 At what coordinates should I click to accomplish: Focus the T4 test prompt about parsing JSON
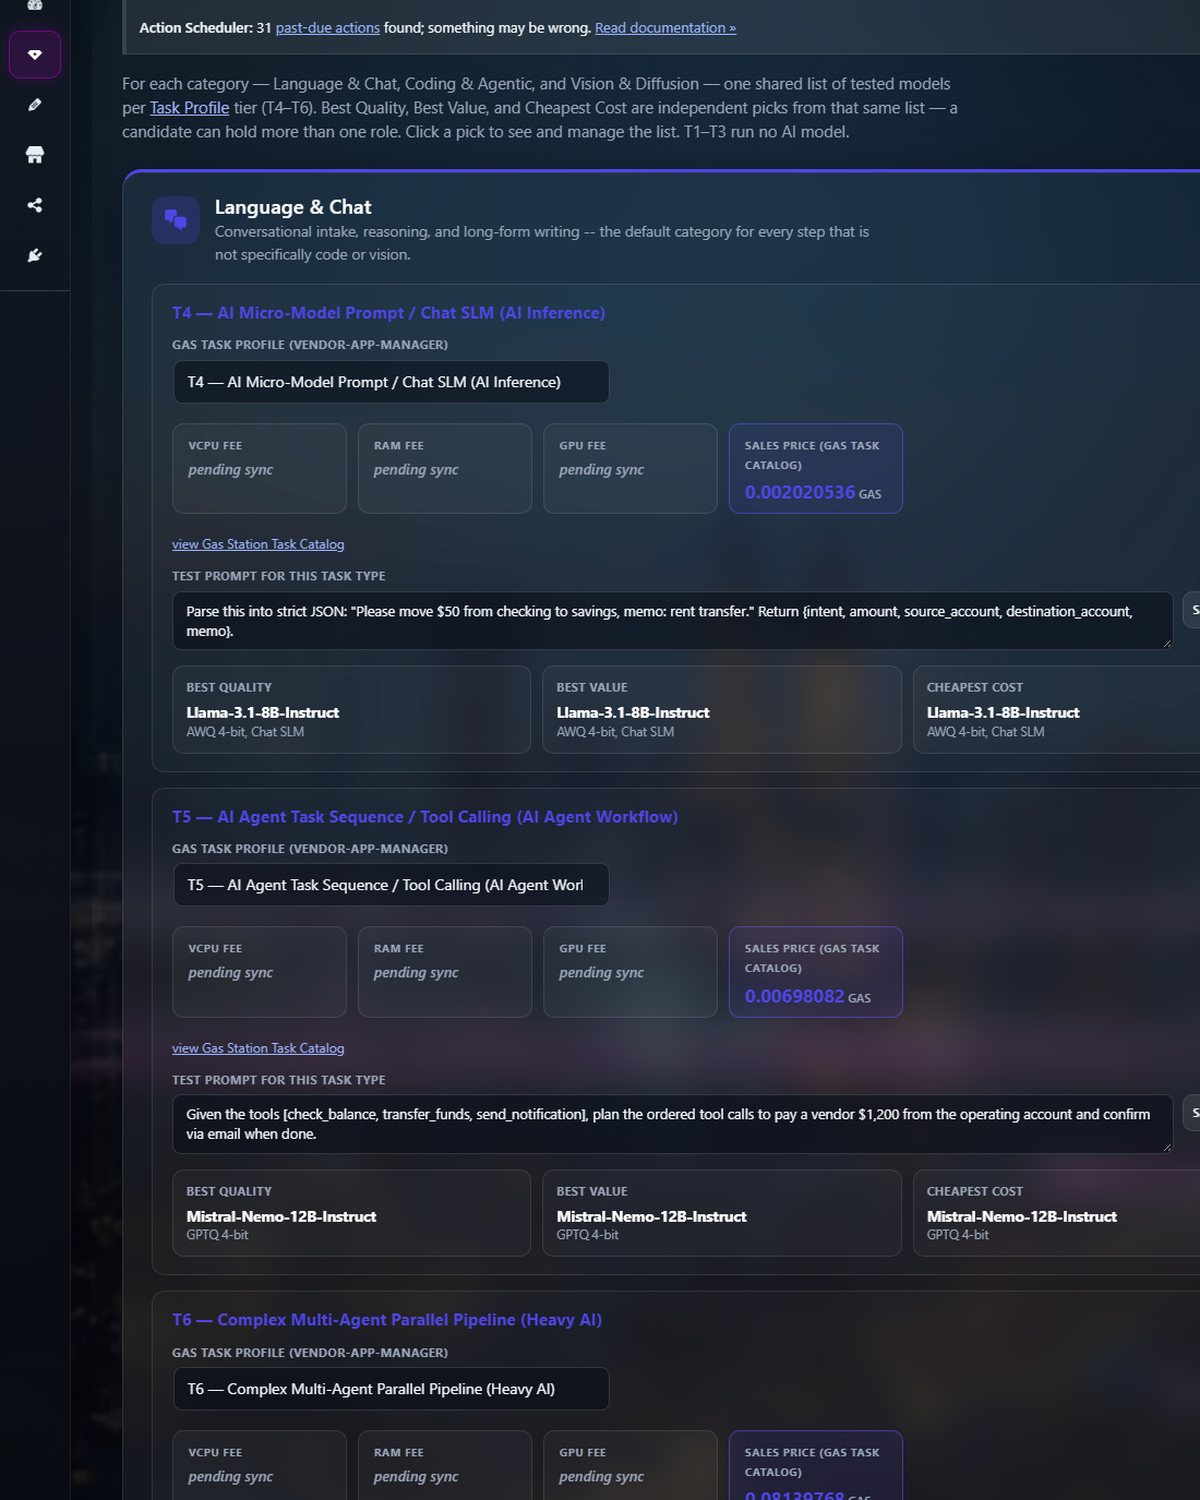[673, 621]
